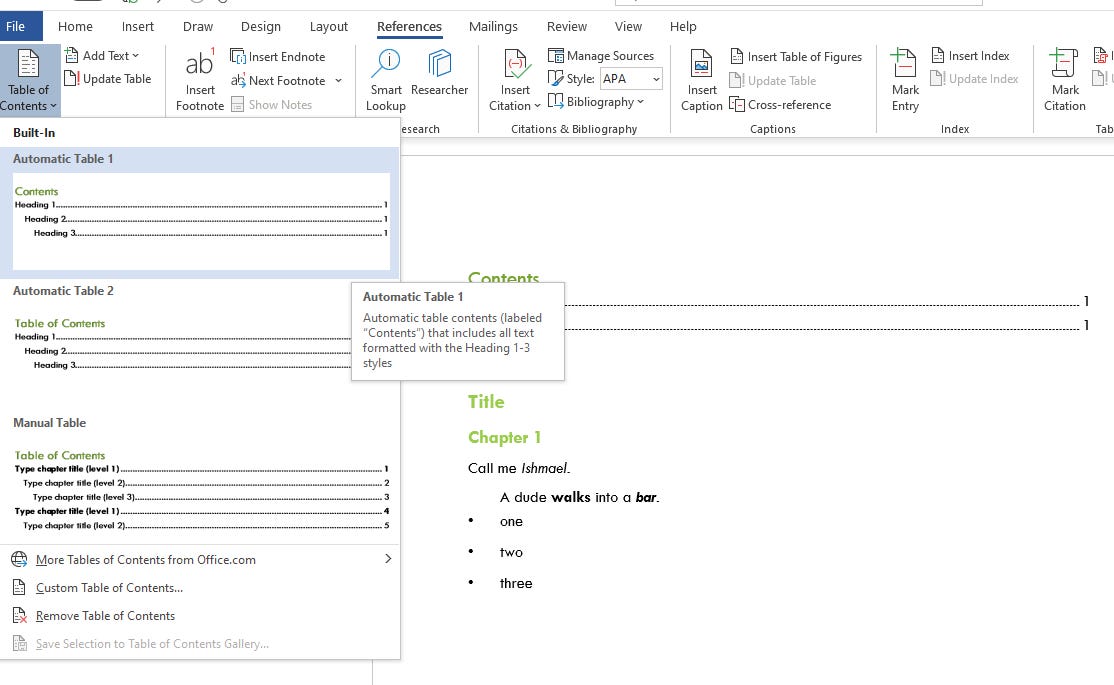Image resolution: width=1114 pixels, height=685 pixels.
Task: Click the Mark Citation icon
Action: click(1064, 63)
